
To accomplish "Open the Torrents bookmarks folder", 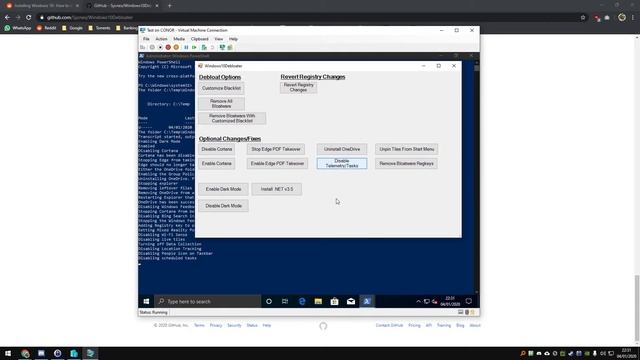I will pyautogui.click(x=99, y=28).
